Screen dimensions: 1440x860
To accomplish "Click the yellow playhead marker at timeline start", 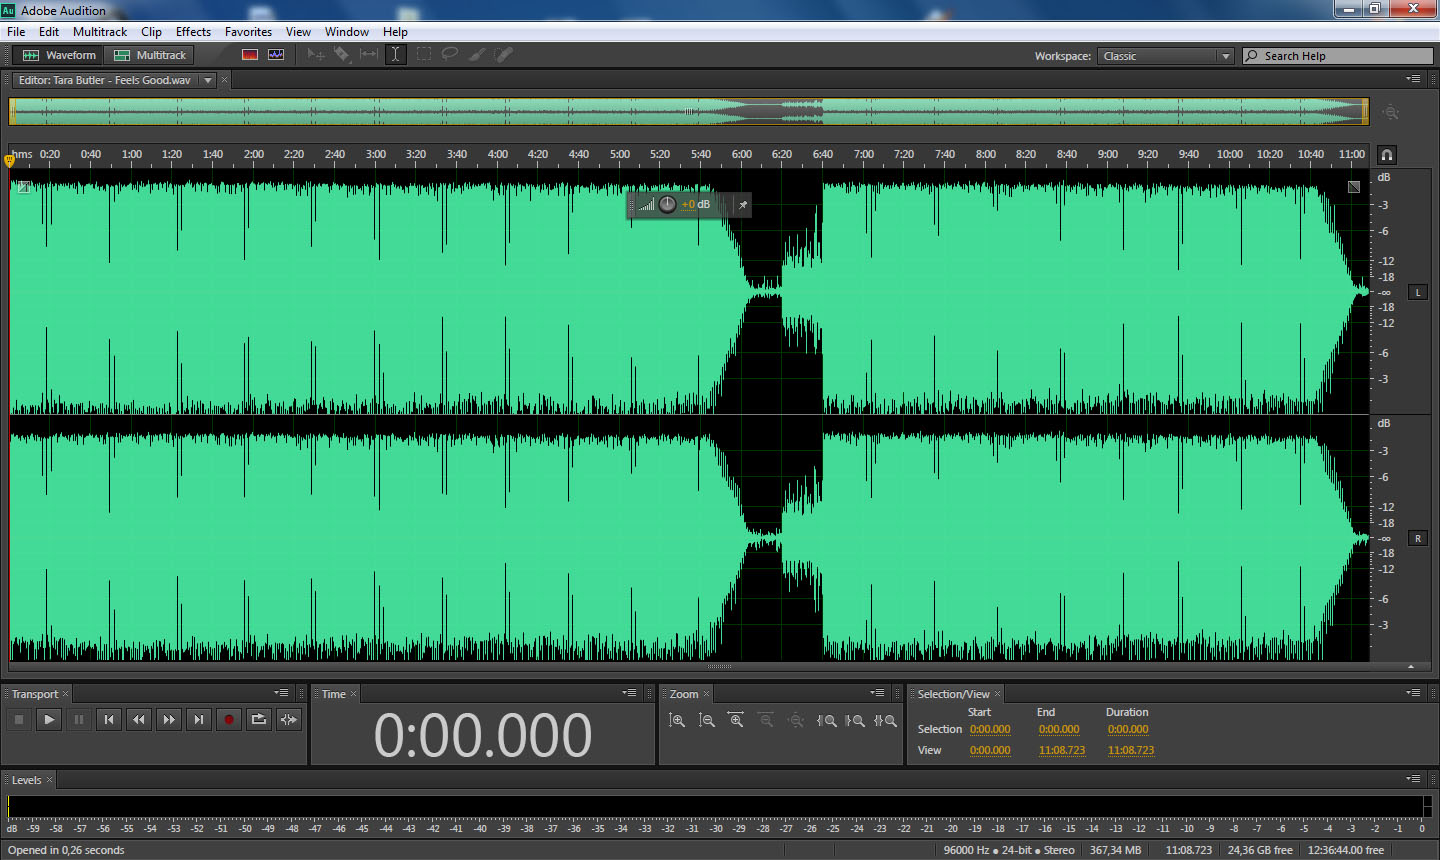I will click(x=9, y=159).
